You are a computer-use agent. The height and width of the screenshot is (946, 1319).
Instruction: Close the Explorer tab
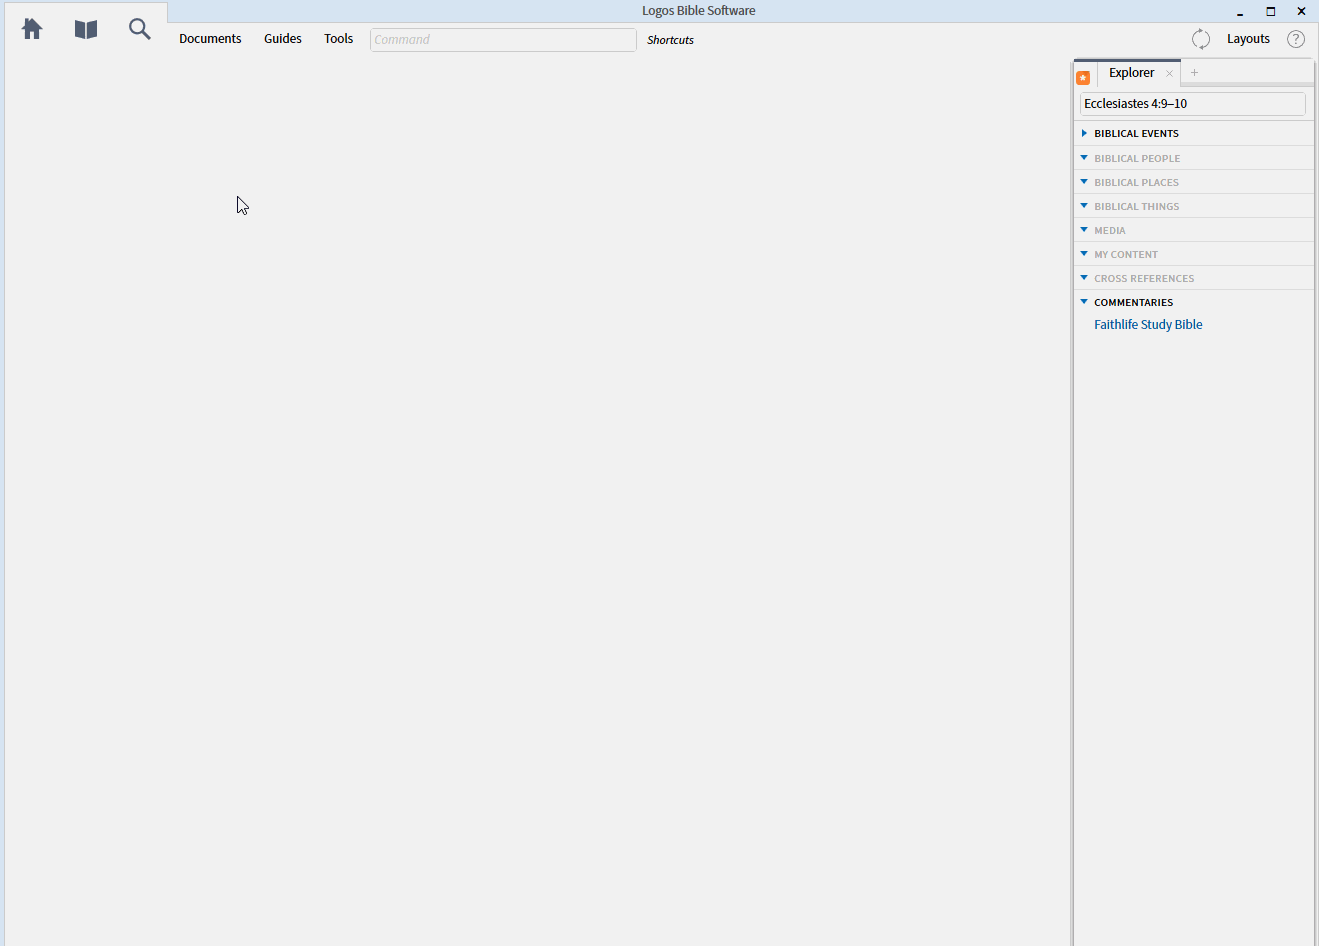pyautogui.click(x=1169, y=73)
